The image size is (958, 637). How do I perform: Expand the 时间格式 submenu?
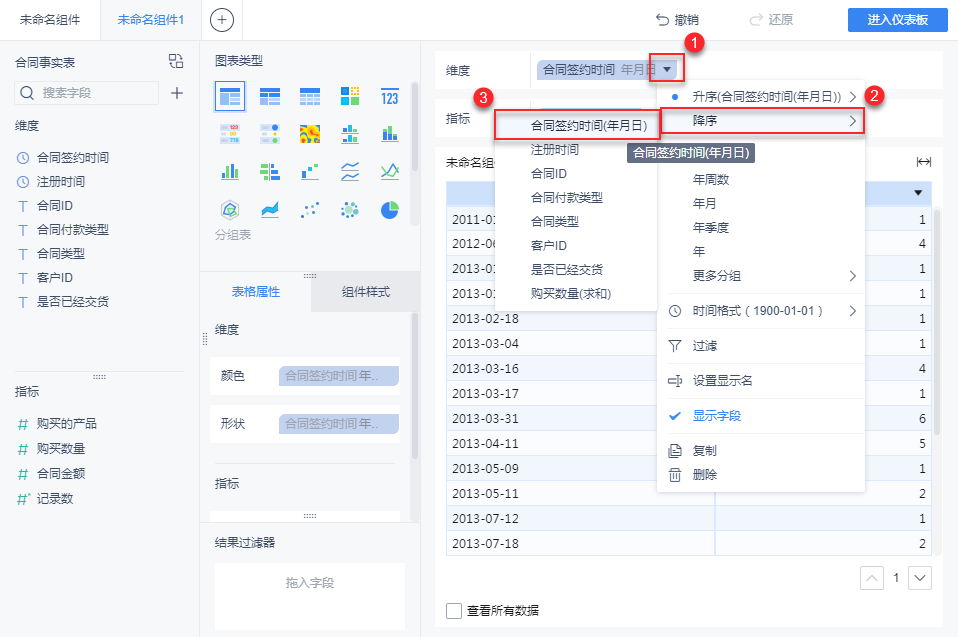[761, 311]
